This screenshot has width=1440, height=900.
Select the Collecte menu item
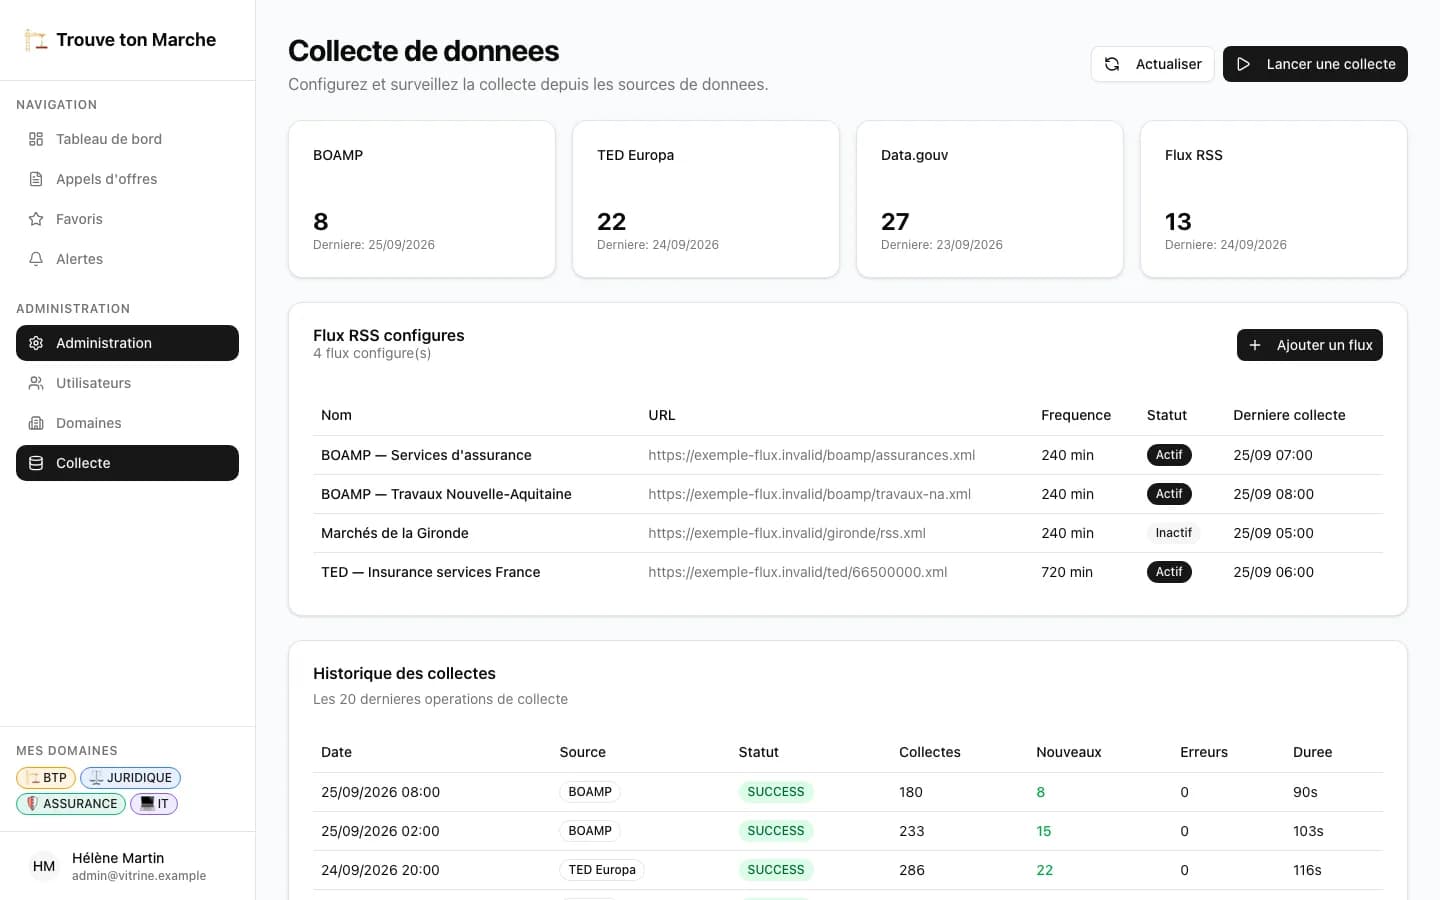click(127, 463)
